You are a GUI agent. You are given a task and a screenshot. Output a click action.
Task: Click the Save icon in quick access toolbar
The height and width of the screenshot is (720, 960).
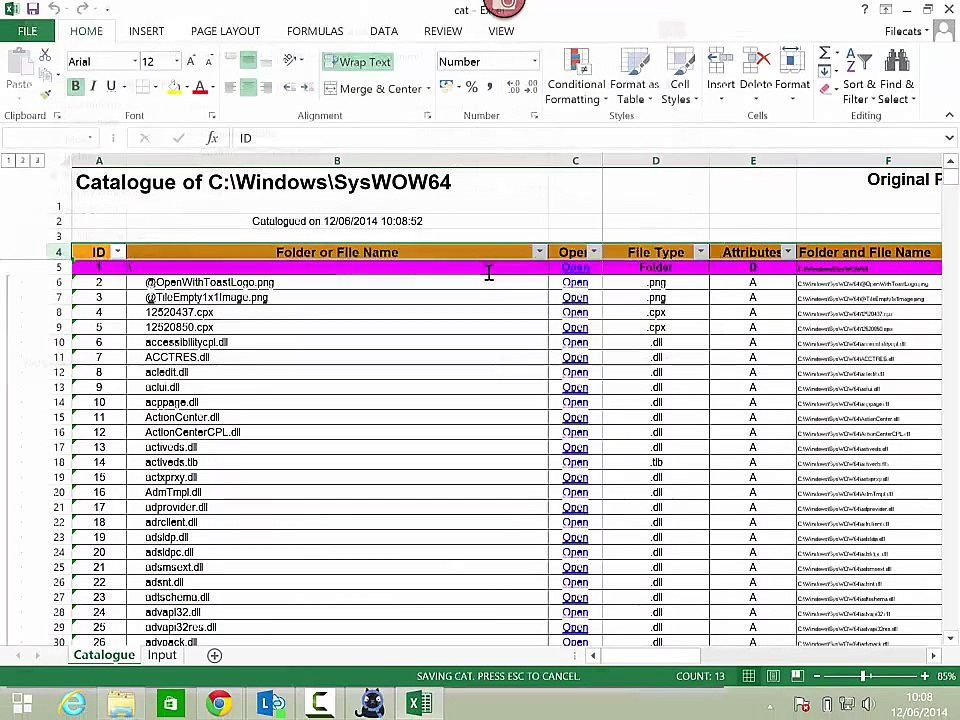click(x=32, y=9)
